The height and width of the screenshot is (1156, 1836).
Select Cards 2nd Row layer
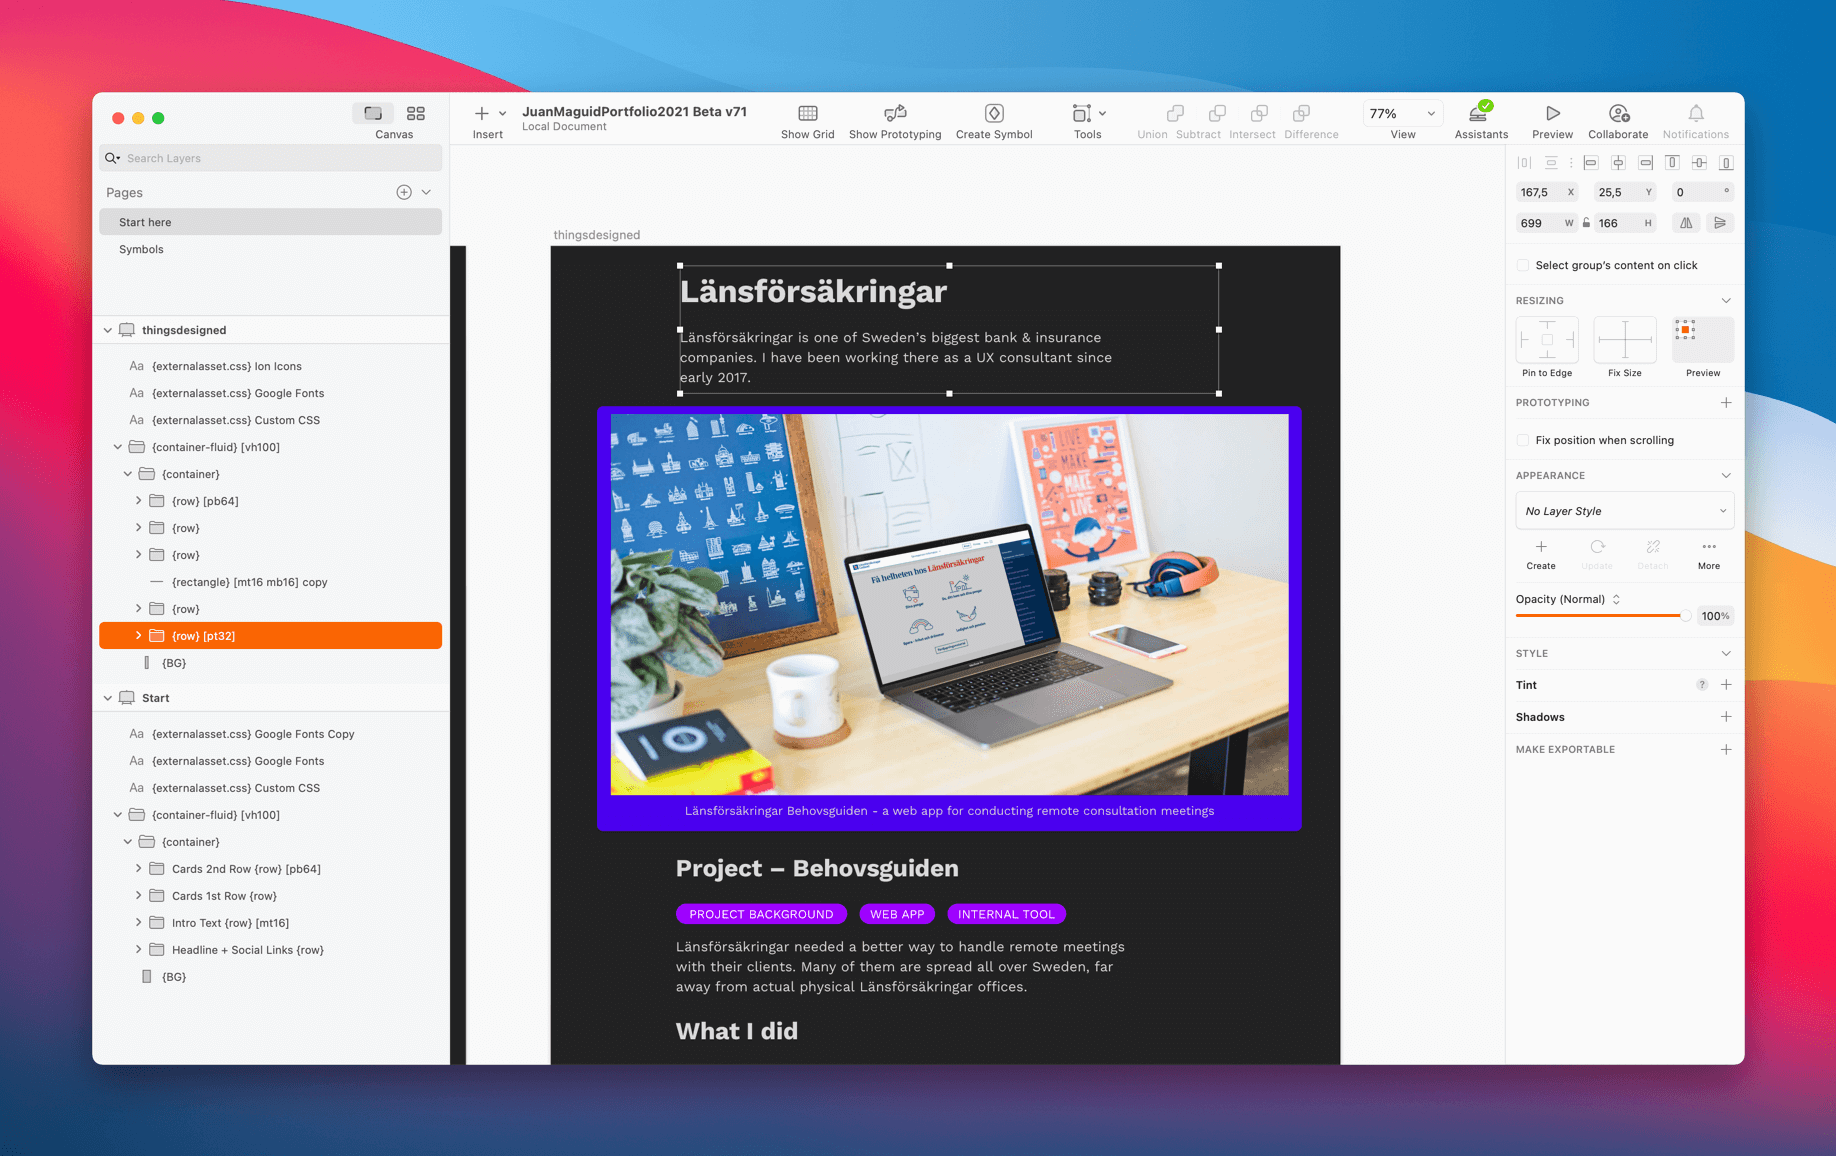[x=270, y=869]
